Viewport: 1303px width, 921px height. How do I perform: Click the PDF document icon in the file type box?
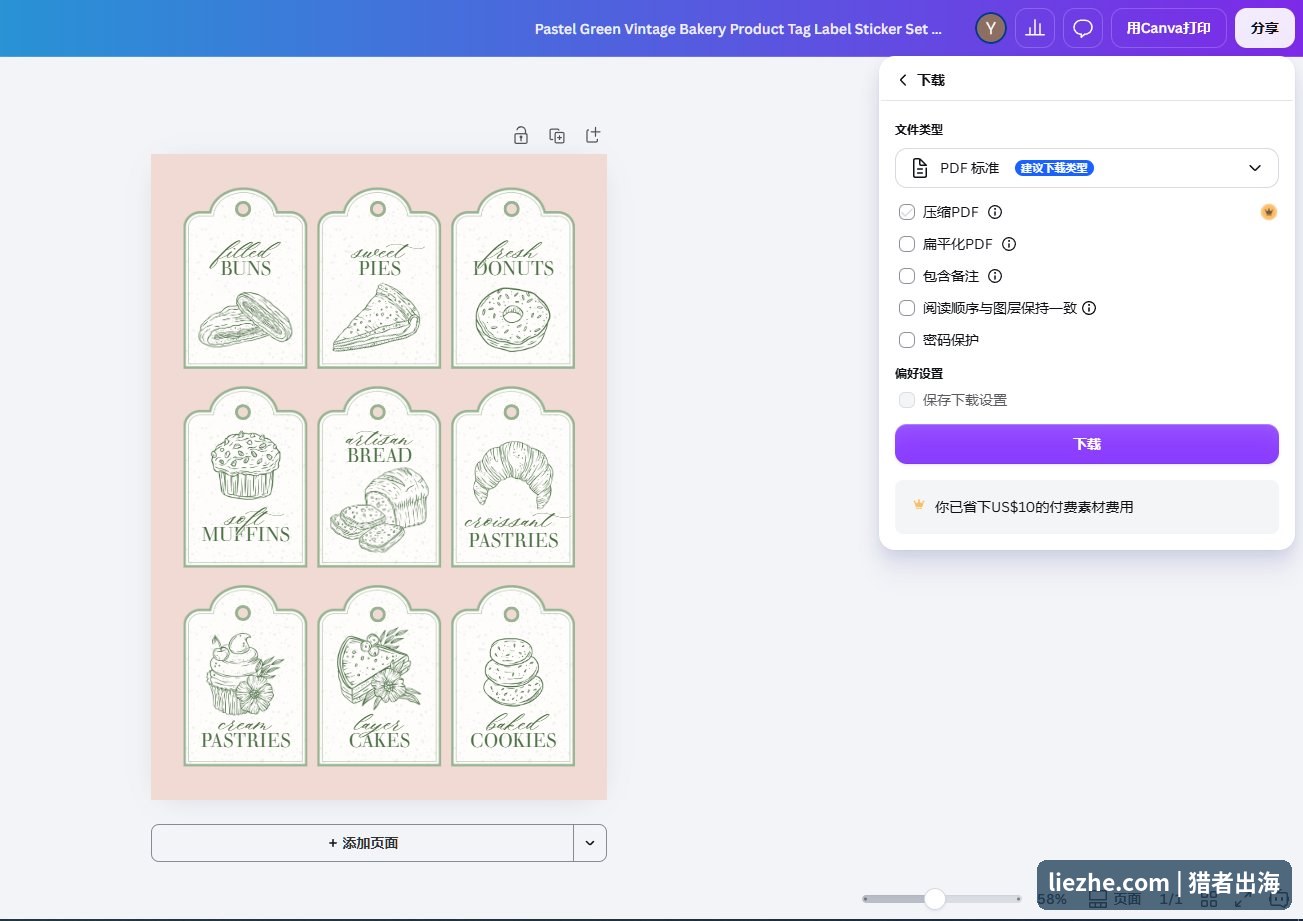tap(919, 168)
